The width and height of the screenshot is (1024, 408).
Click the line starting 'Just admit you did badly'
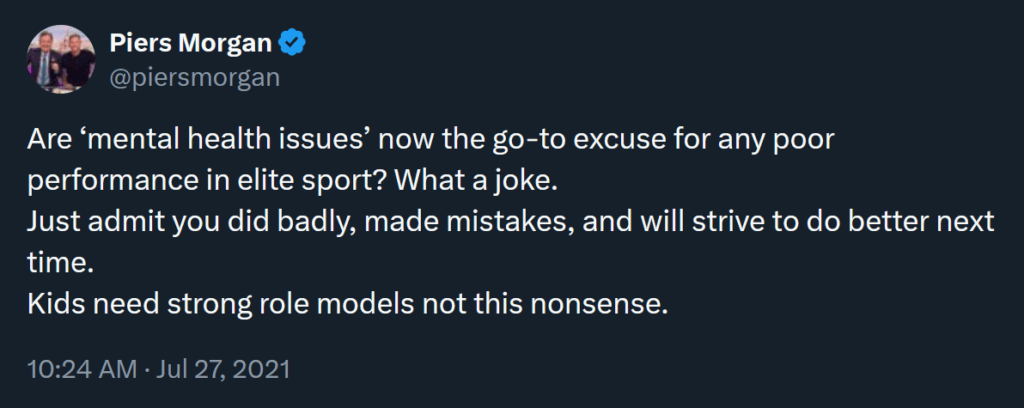(511, 223)
